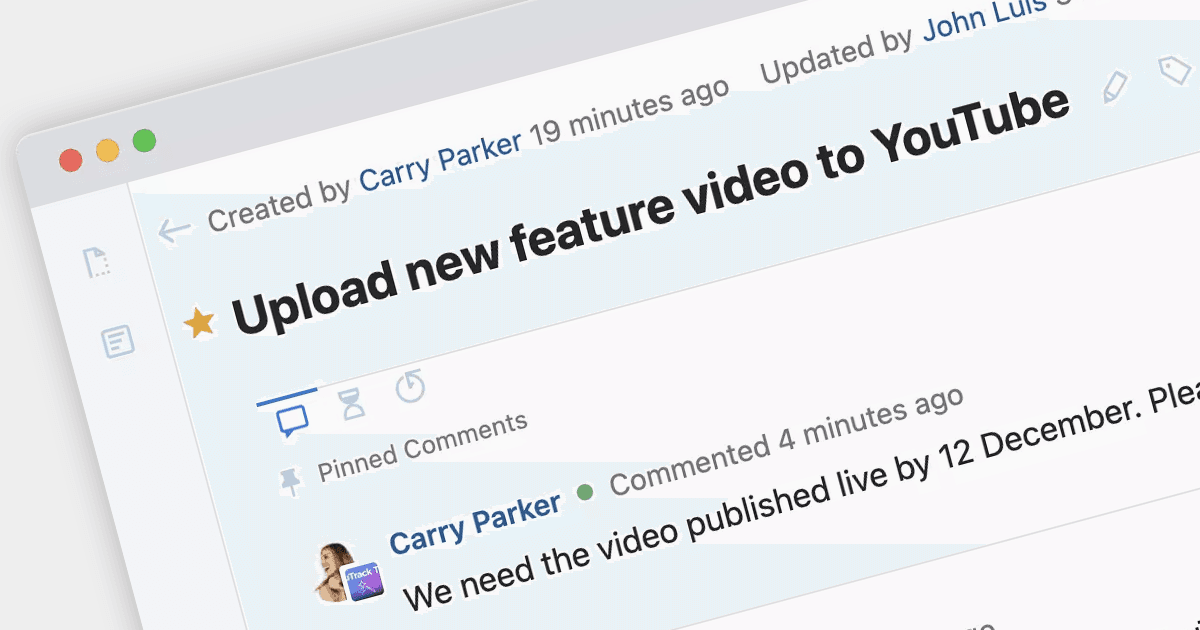This screenshot has width=1200, height=630.
Task: Open the notes list sidebar icon
Action: 118,341
